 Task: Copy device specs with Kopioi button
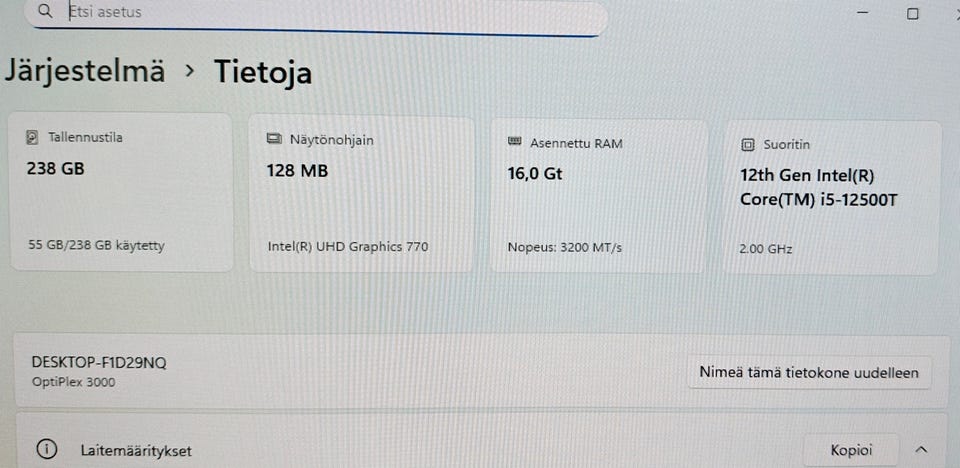coord(851,450)
